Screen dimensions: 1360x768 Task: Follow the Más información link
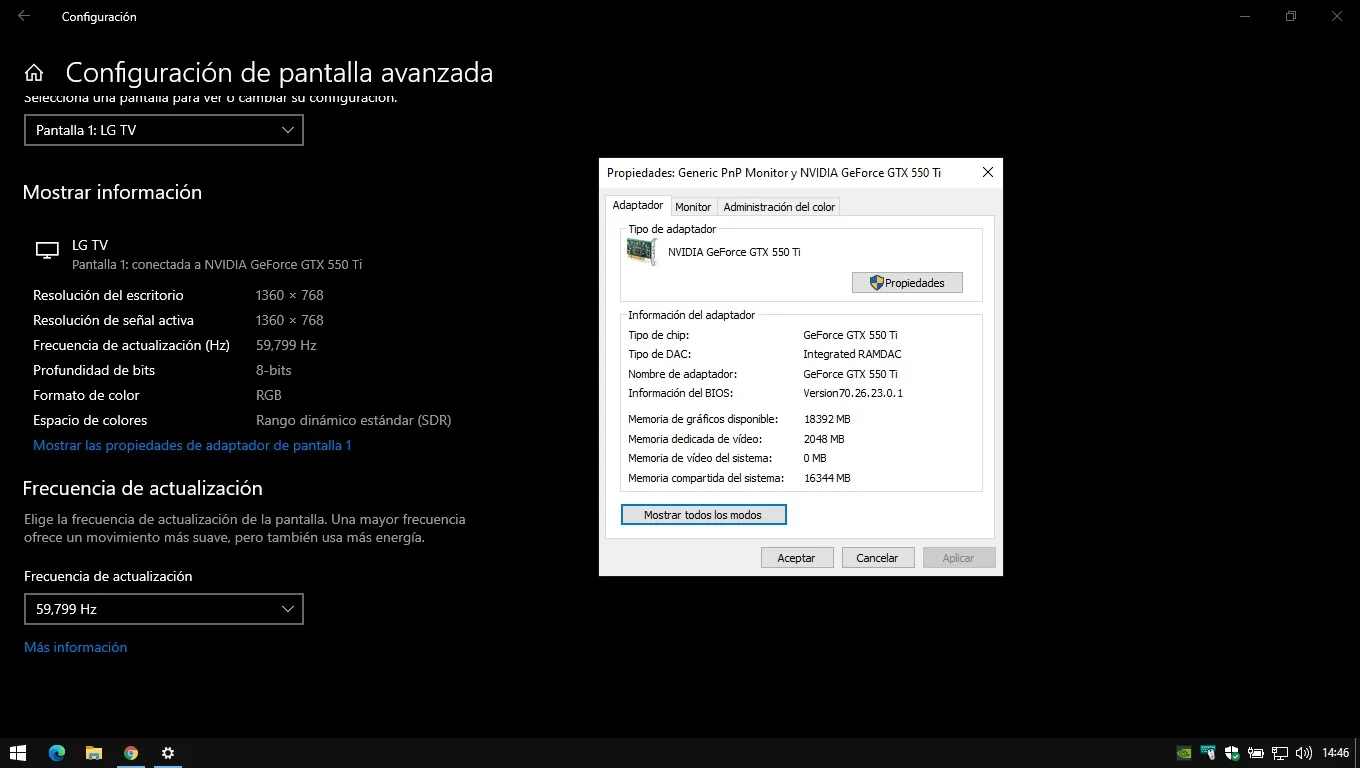(x=76, y=648)
